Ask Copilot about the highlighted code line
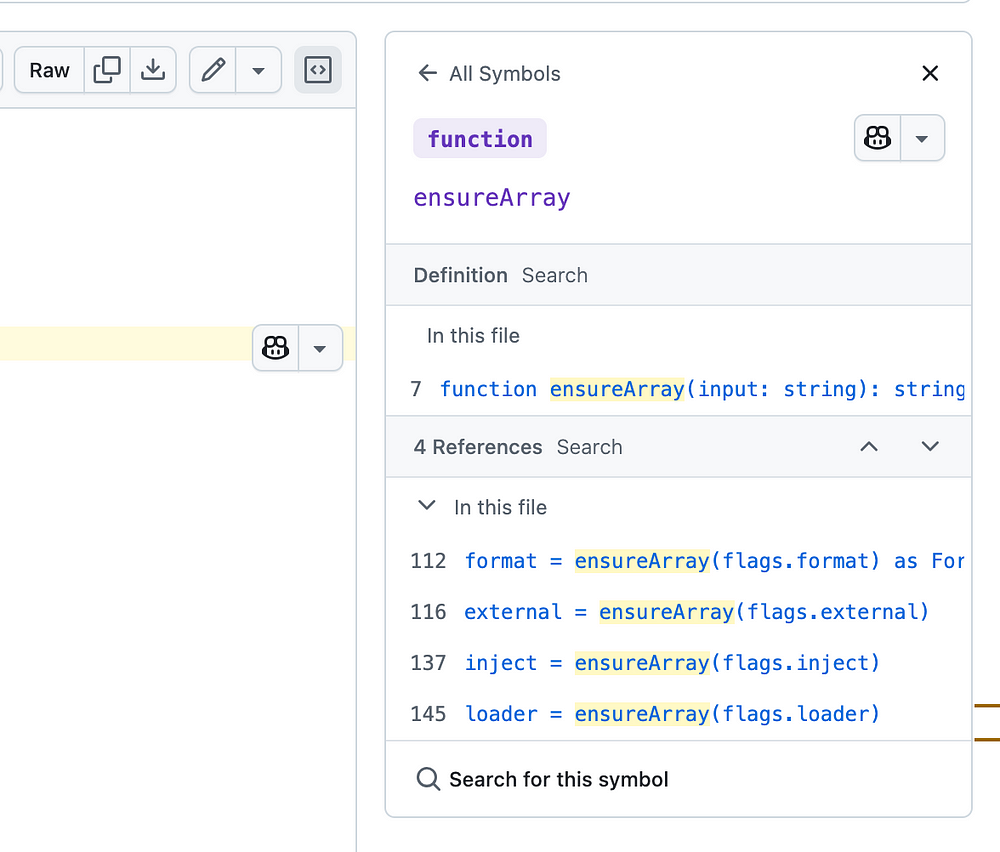Viewport: 1000px width, 852px height. point(276,348)
